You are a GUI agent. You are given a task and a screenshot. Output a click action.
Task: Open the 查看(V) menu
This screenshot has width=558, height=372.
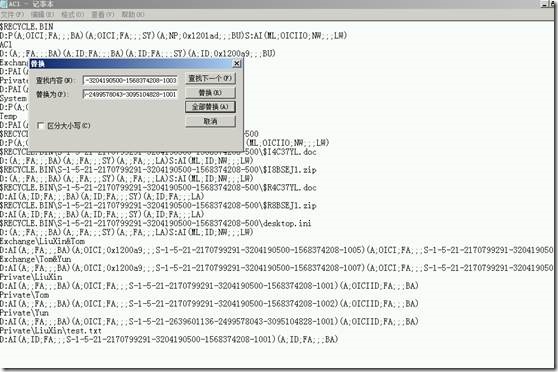102,14
